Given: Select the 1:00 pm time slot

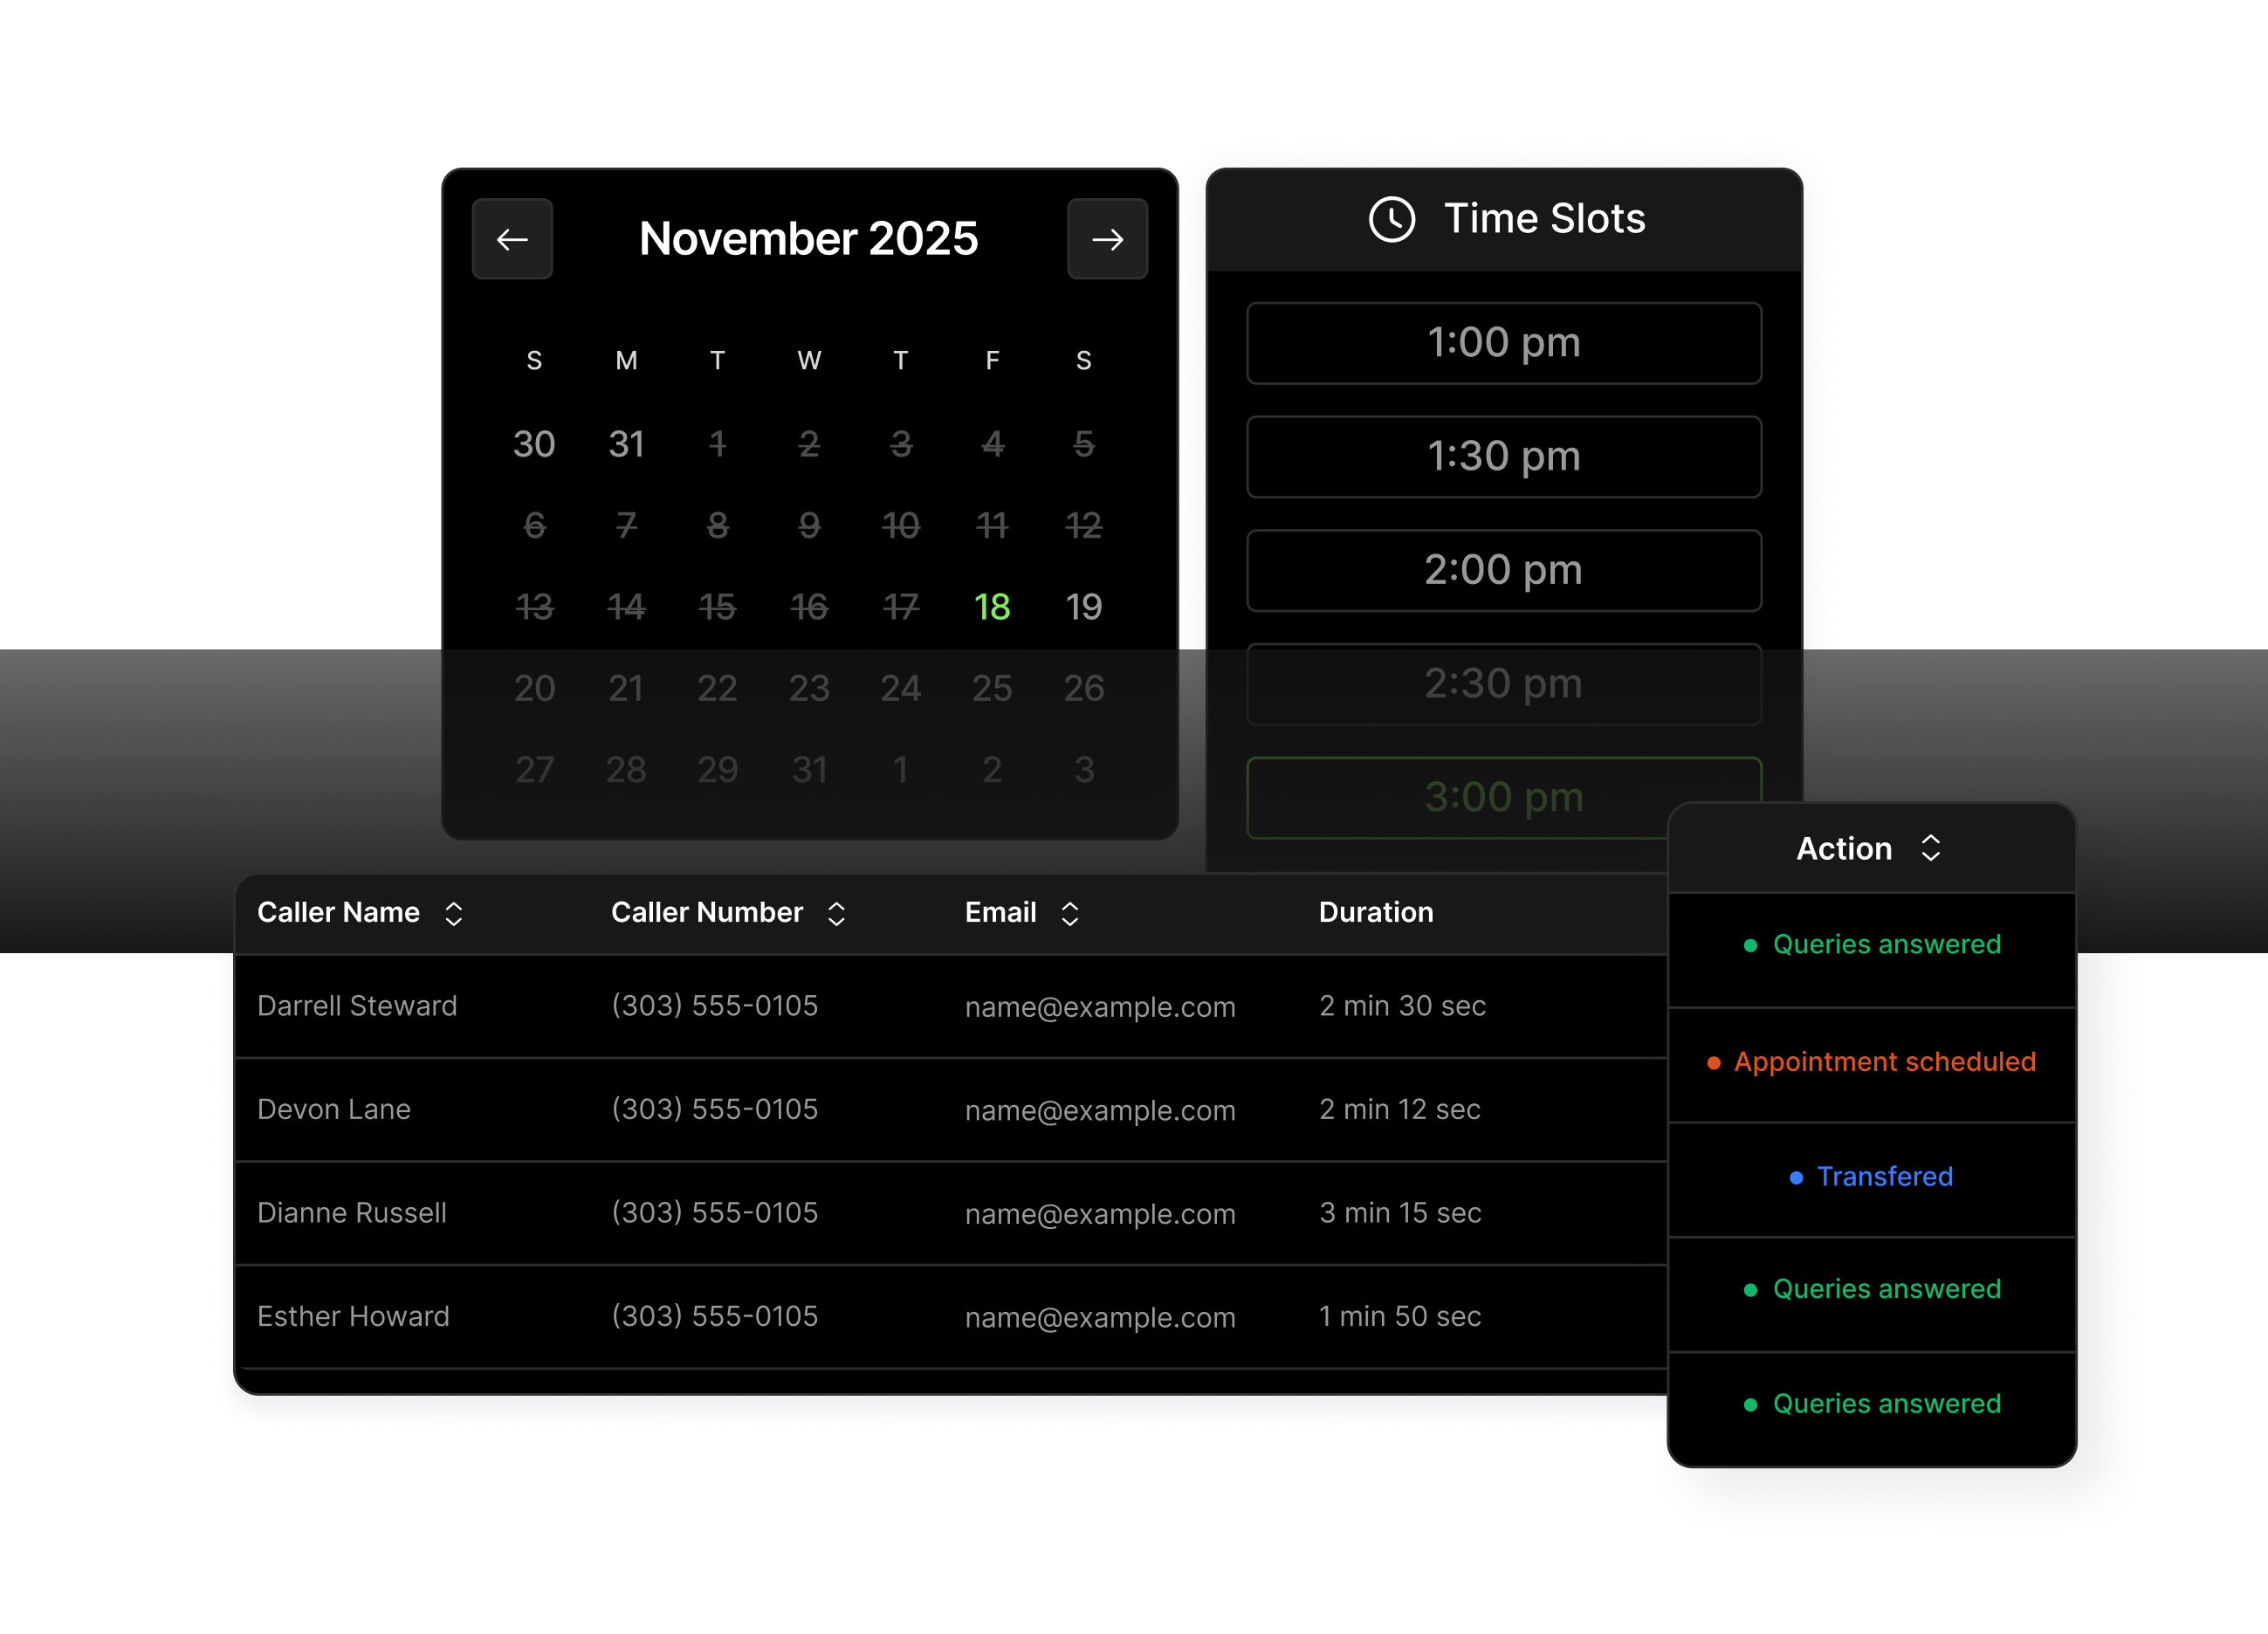Looking at the screenshot, I should [1504, 343].
